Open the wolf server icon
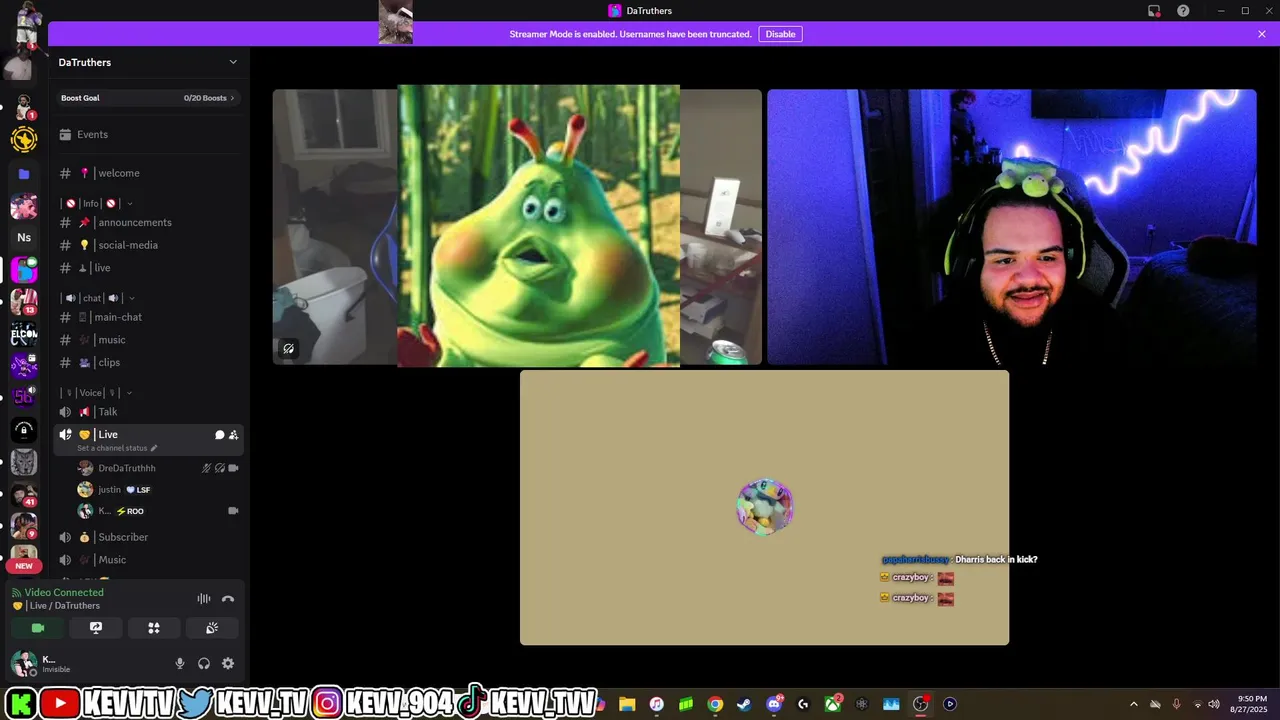 click(24, 462)
